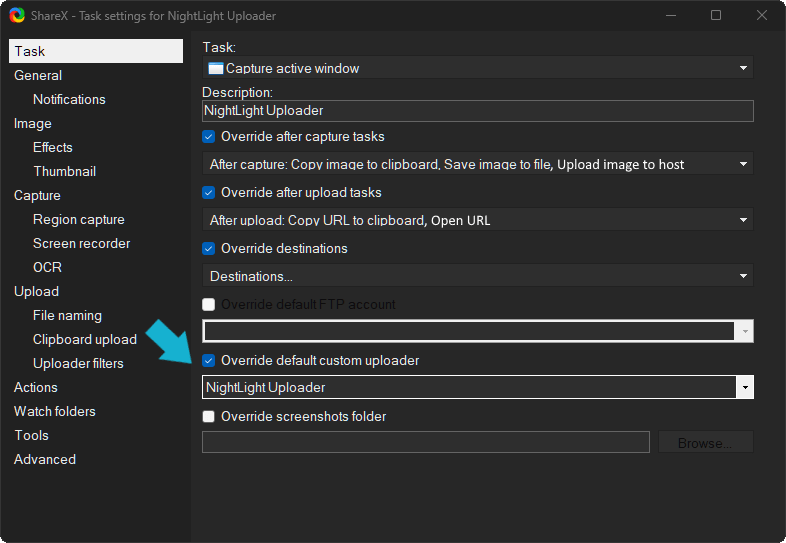The width and height of the screenshot is (786, 543).
Task: Toggle Override after upload tasks checkbox
Action: click(209, 192)
